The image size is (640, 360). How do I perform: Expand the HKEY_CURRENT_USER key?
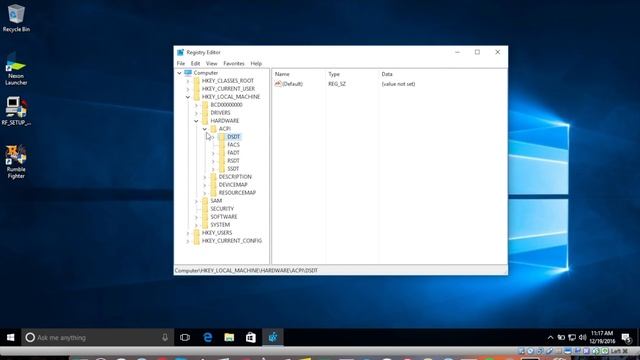(x=188, y=89)
